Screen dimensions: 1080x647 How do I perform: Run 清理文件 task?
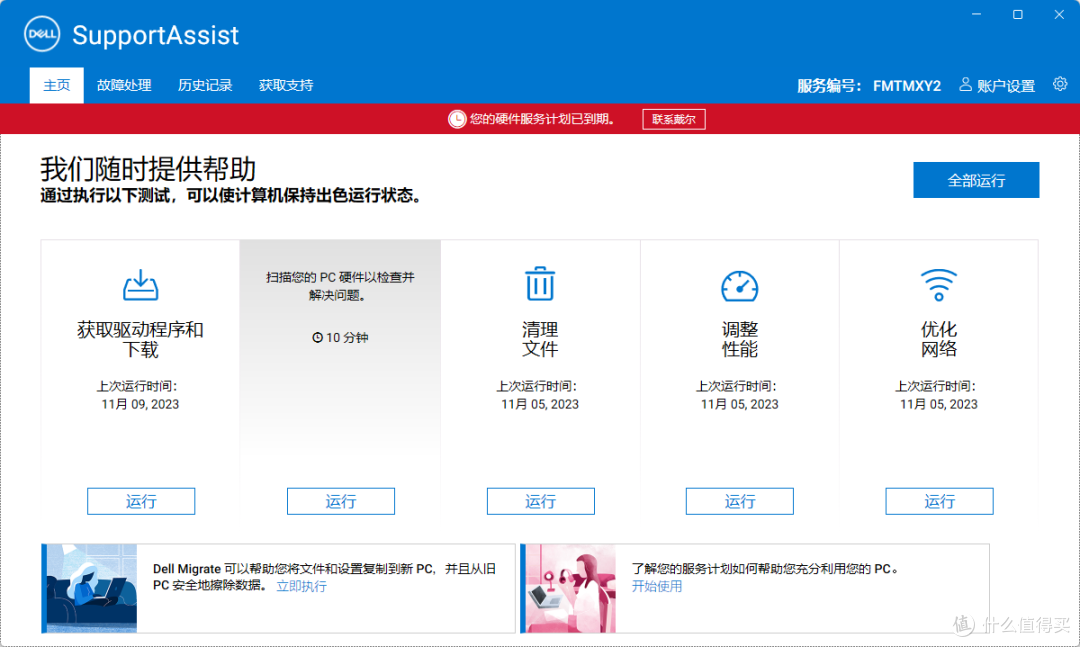[x=541, y=501]
